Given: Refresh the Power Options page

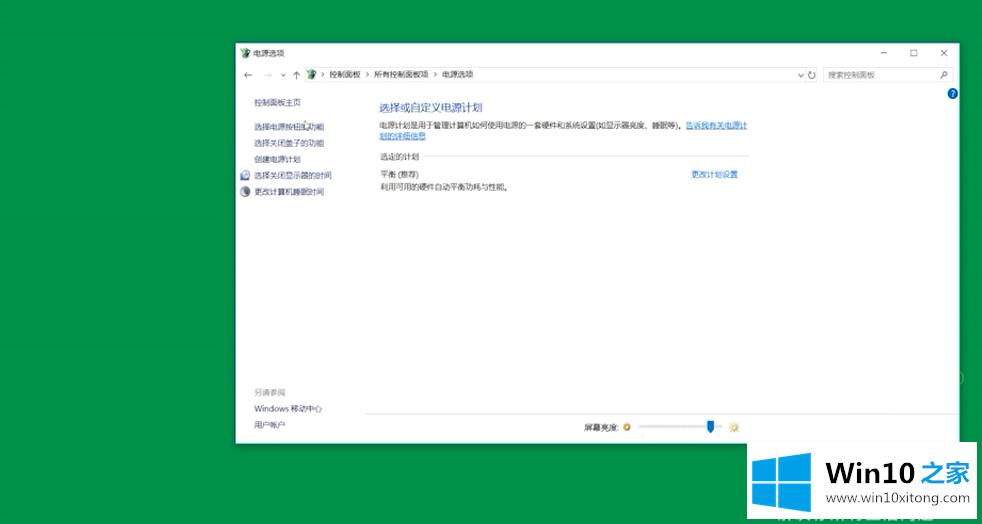Looking at the screenshot, I should [x=812, y=75].
